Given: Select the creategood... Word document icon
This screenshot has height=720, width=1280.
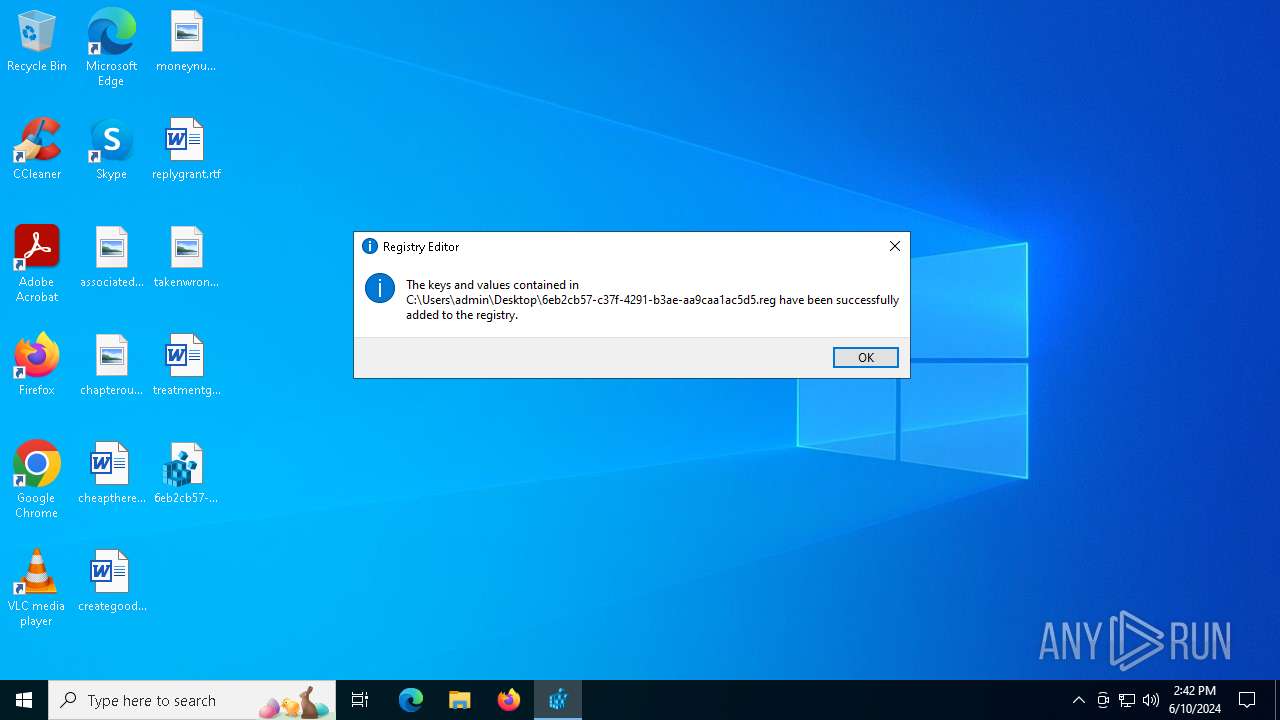Looking at the screenshot, I should point(111,581).
